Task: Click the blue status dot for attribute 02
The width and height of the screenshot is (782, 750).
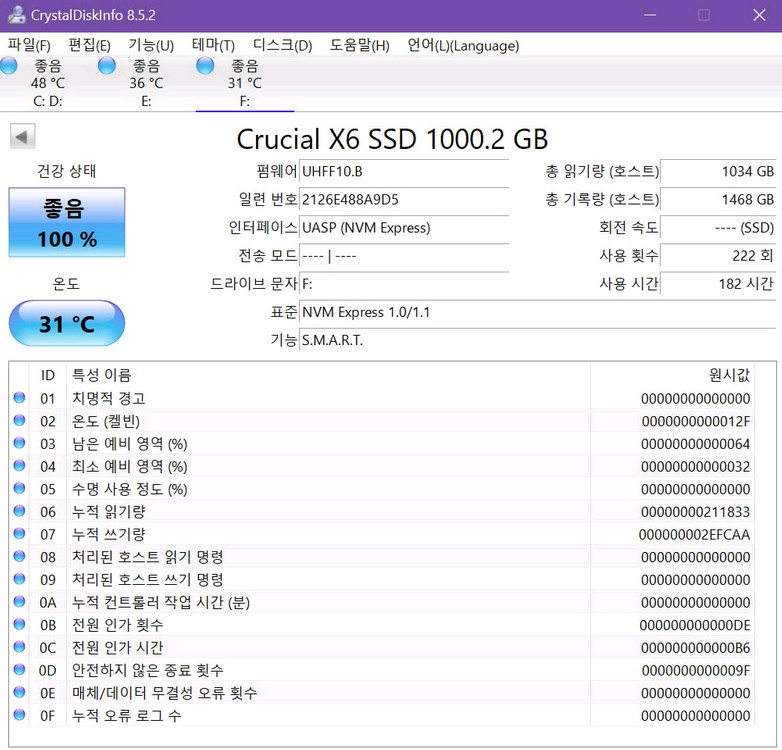Action: (19, 420)
